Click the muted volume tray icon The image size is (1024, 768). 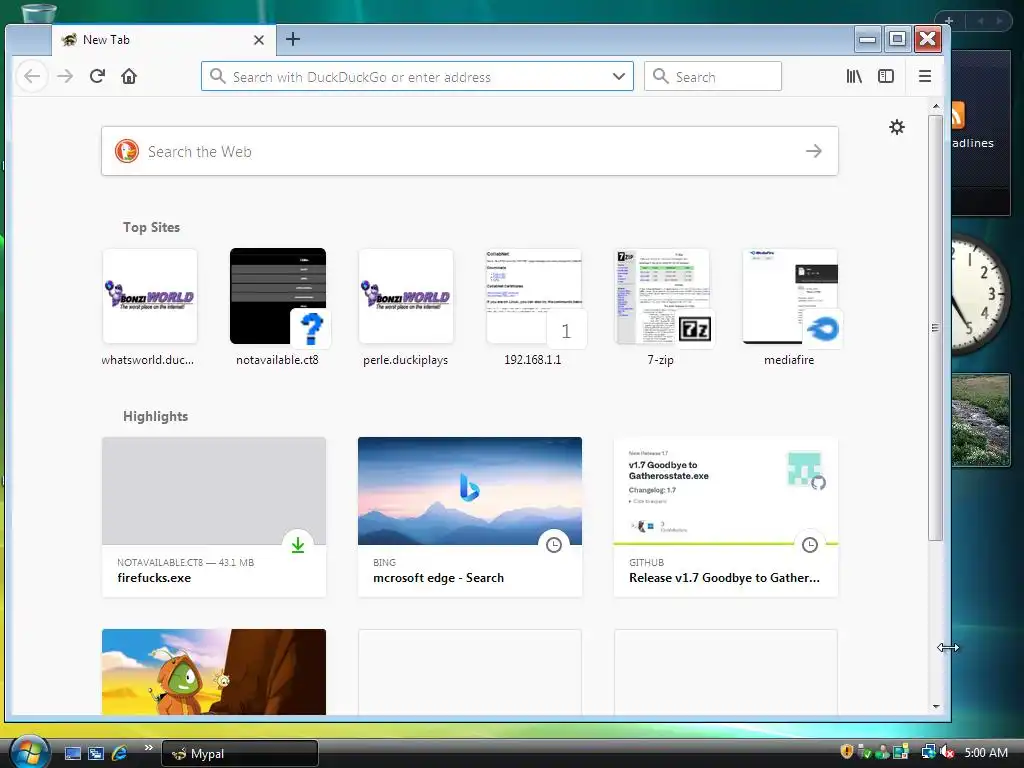coord(947,752)
